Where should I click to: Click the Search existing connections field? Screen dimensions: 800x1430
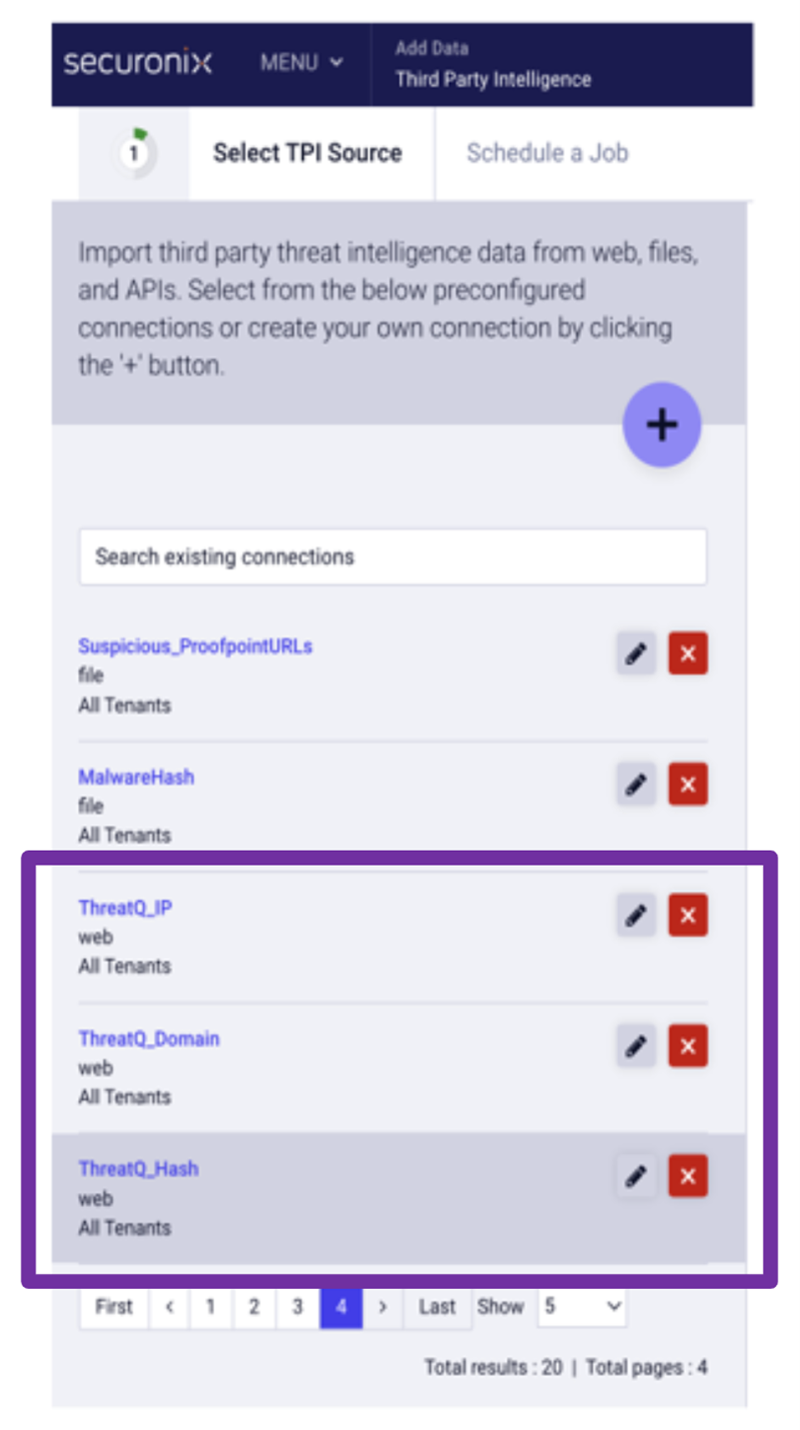[x=393, y=557]
